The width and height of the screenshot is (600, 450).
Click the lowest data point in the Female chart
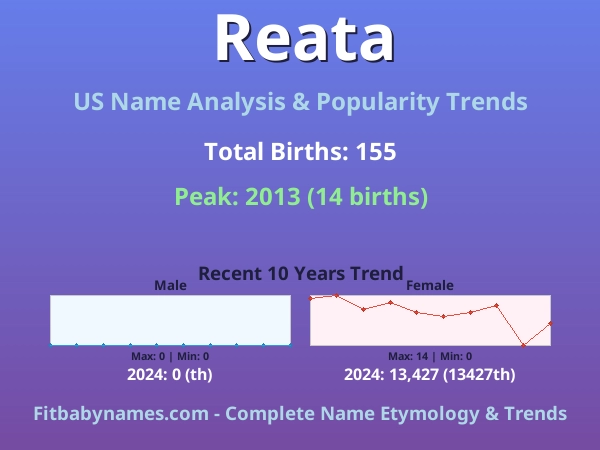[x=523, y=345]
